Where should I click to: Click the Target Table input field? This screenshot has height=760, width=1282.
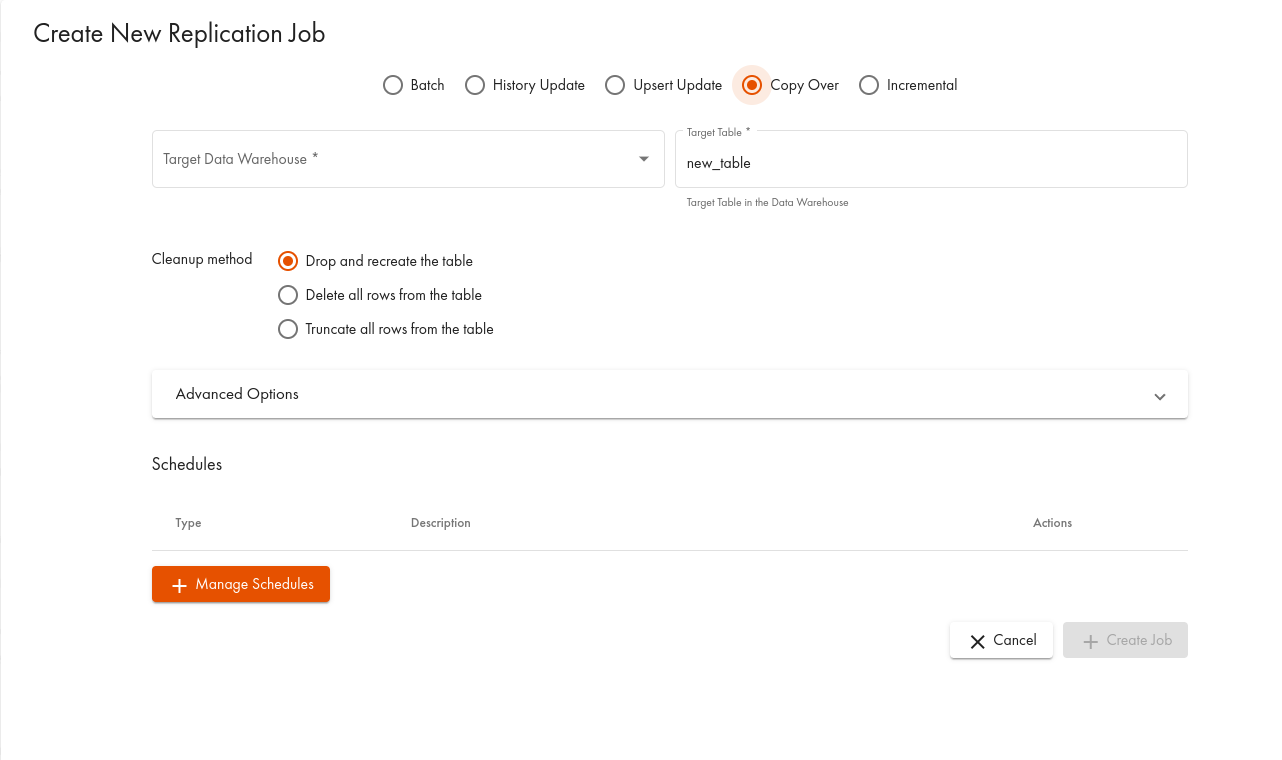click(931, 163)
